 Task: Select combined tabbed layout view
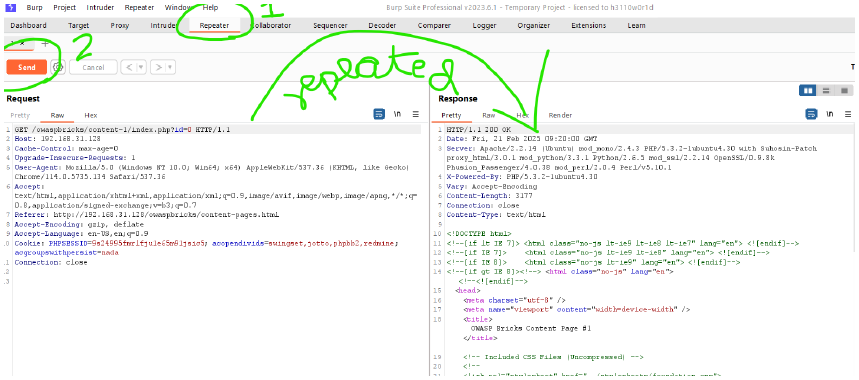click(844, 90)
